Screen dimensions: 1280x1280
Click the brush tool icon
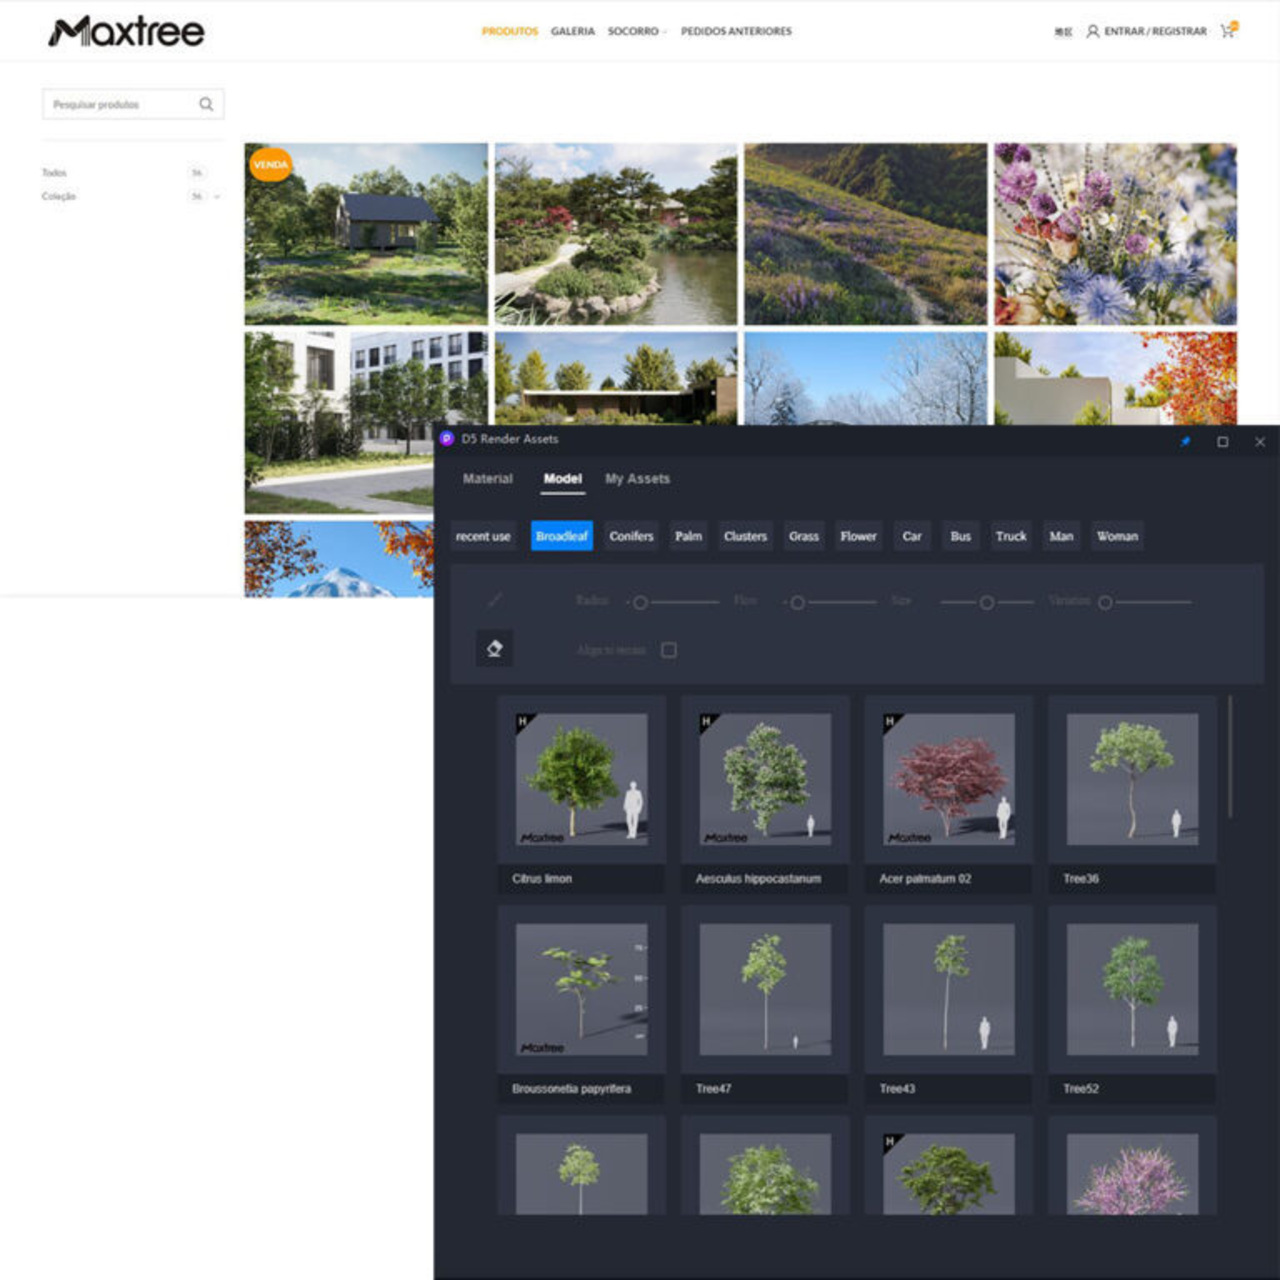point(494,600)
